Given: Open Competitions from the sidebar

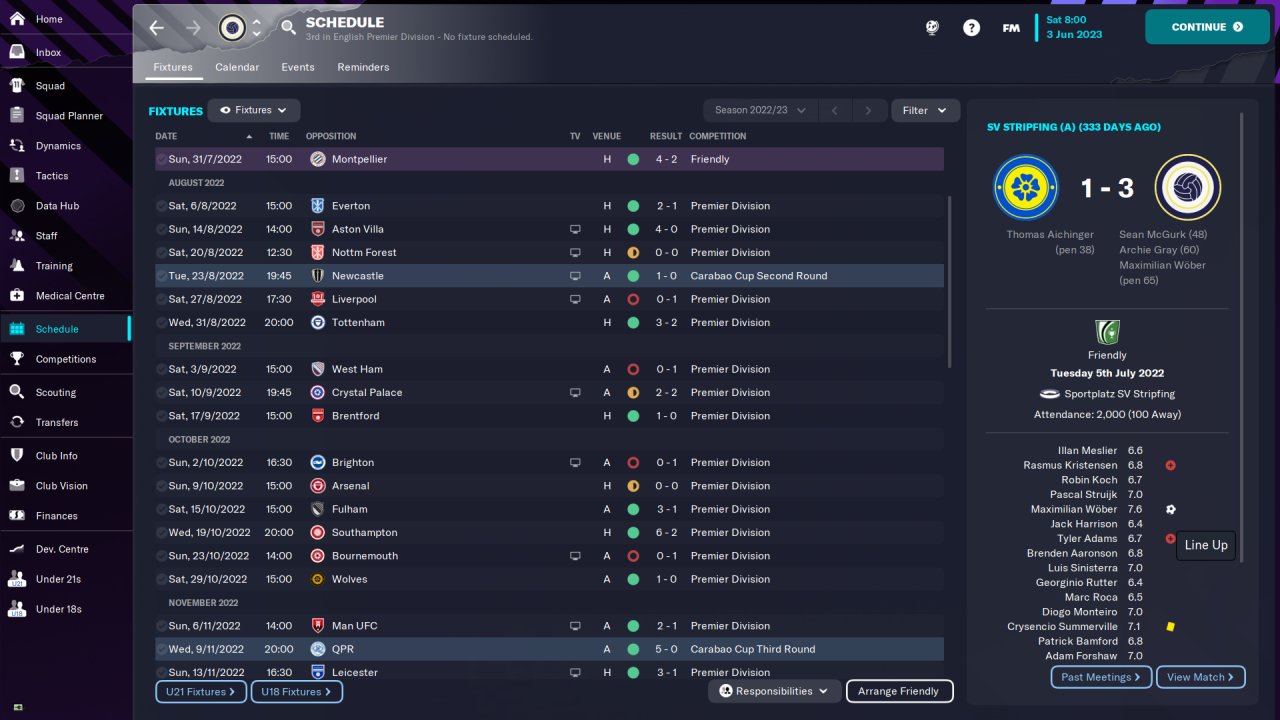Looking at the screenshot, I should 65,359.
